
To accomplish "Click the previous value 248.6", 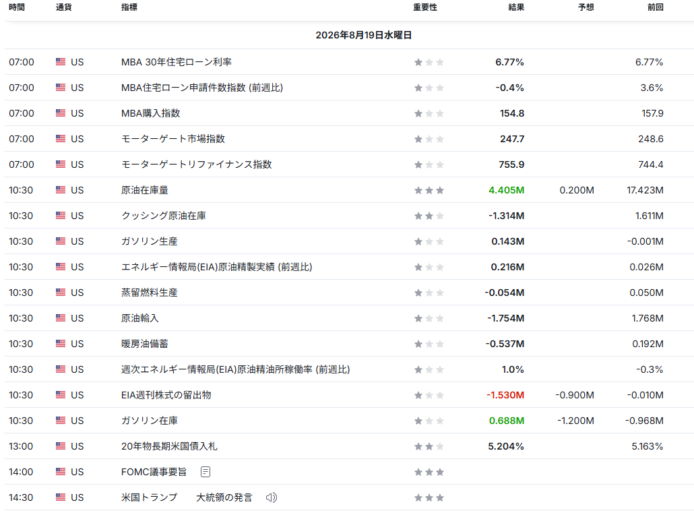I will point(651,139).
